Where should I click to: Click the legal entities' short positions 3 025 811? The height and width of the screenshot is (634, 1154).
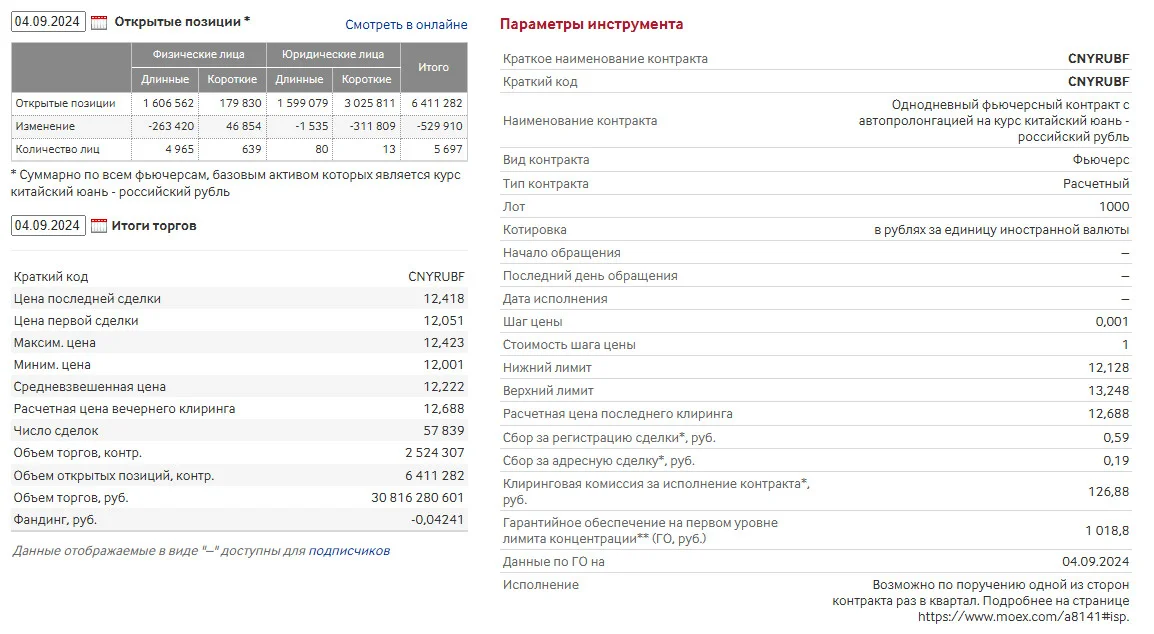point(369,103)
